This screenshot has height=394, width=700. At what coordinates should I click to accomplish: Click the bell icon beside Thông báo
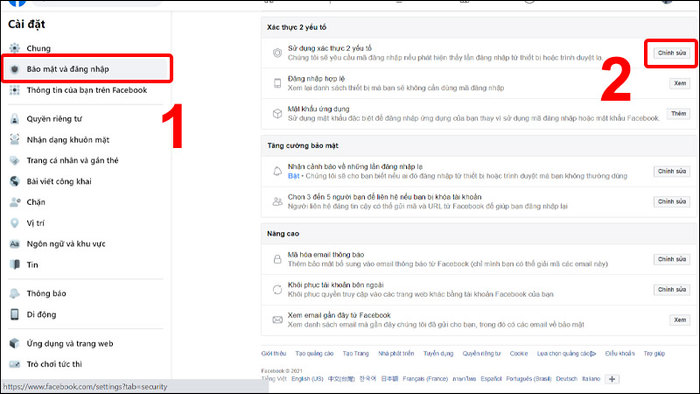(x=15, y=293)
